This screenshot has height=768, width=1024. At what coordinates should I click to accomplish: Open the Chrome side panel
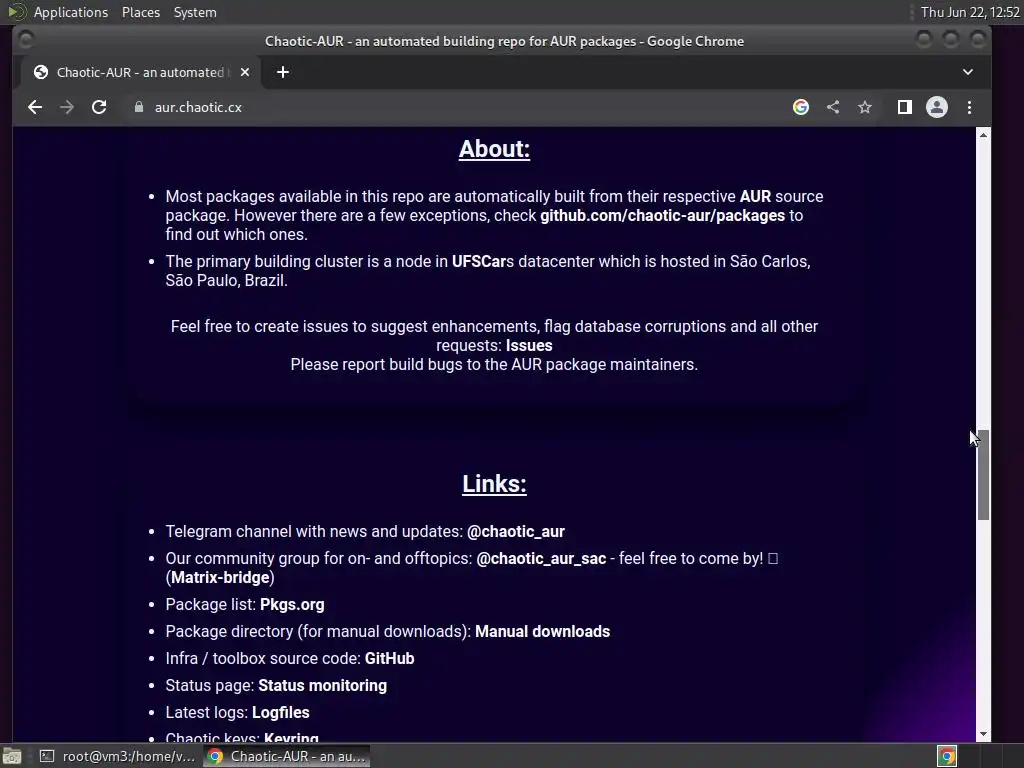[904, 107]
